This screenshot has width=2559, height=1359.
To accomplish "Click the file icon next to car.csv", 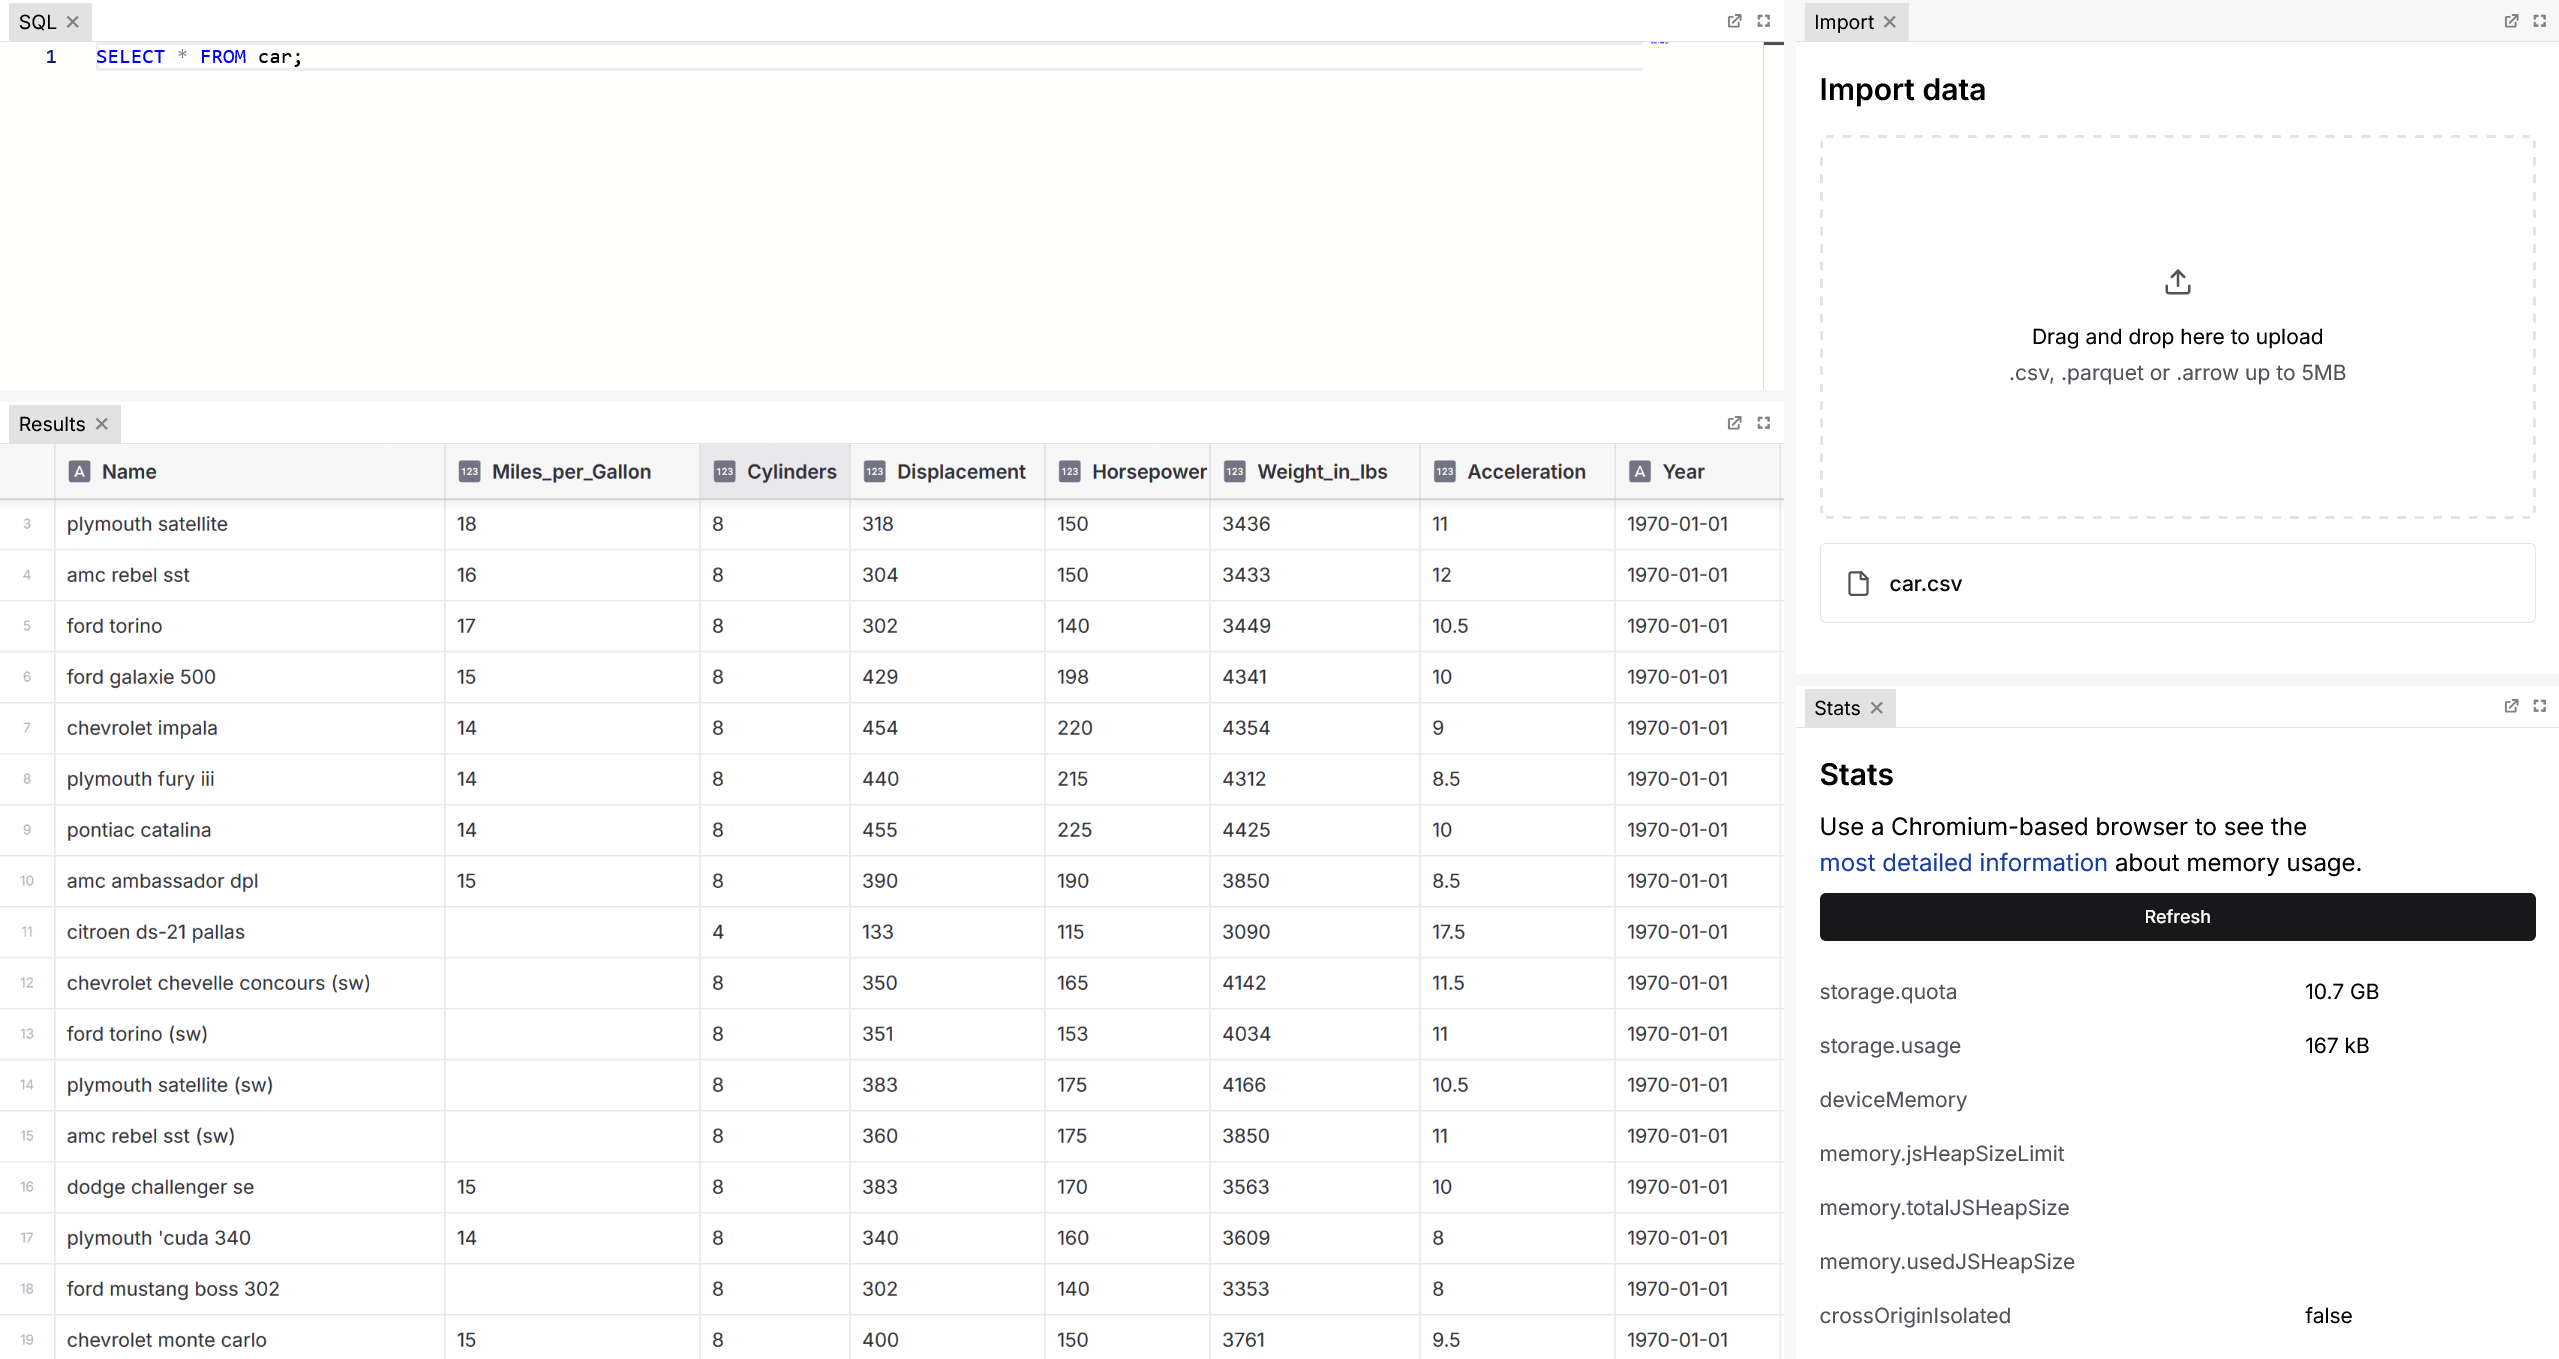I will pos(1858,583).
